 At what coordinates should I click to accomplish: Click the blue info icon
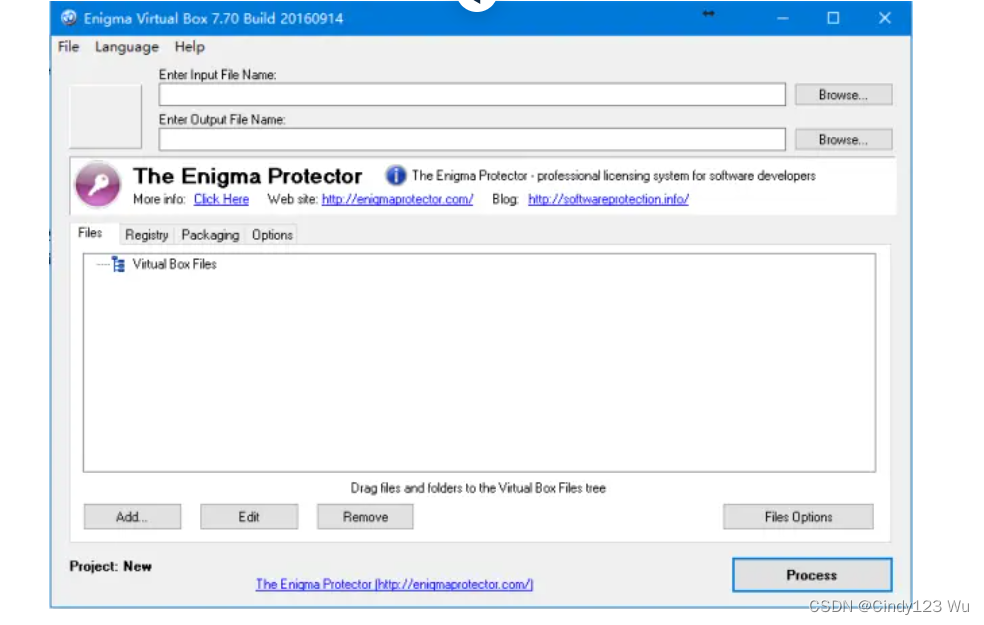pyautogui.click(x=395, y=175)
